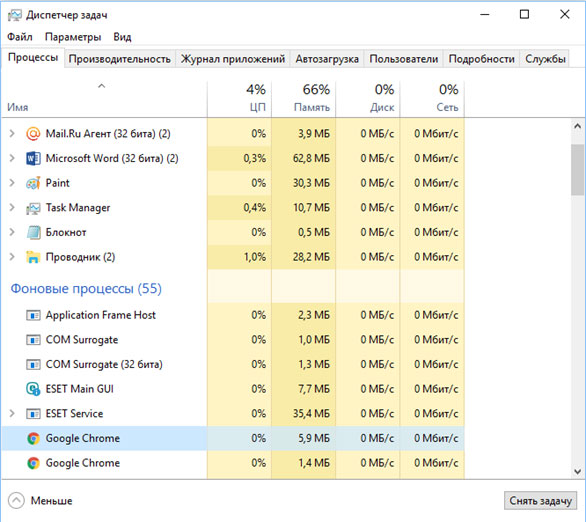The image size is (586, 522).
Task: Open the Параметры menu
Action: (73, 37)
